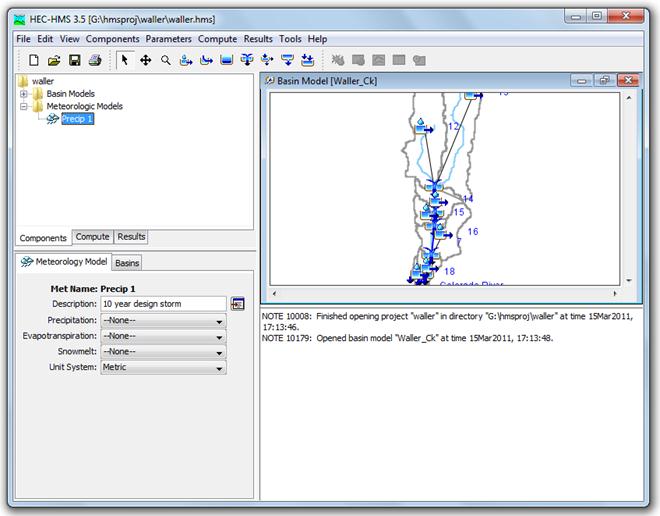The width and height of the screenshot is (660, 516).
Task: Switch to the Basins tab
Action: pos(127,263)
